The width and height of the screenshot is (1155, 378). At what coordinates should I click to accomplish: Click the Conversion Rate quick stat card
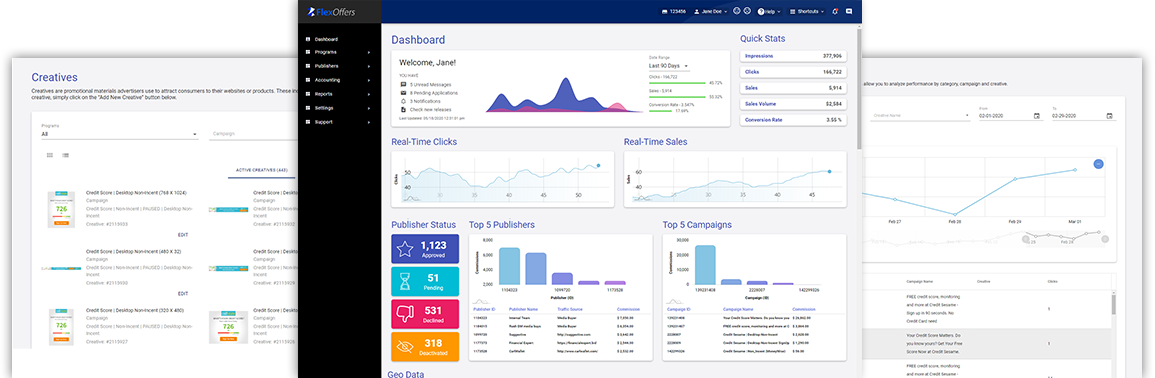tap(793, 119)
